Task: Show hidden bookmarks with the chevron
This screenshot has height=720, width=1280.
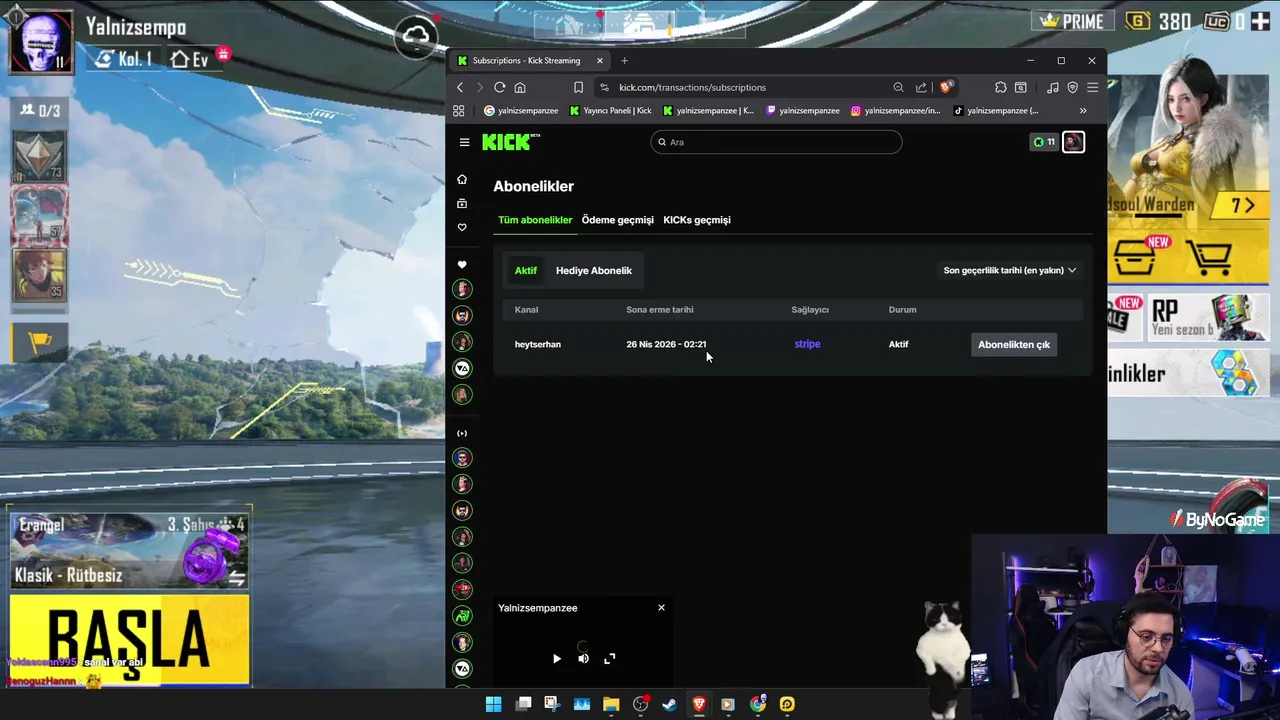Action: (x=1083, y=111)
